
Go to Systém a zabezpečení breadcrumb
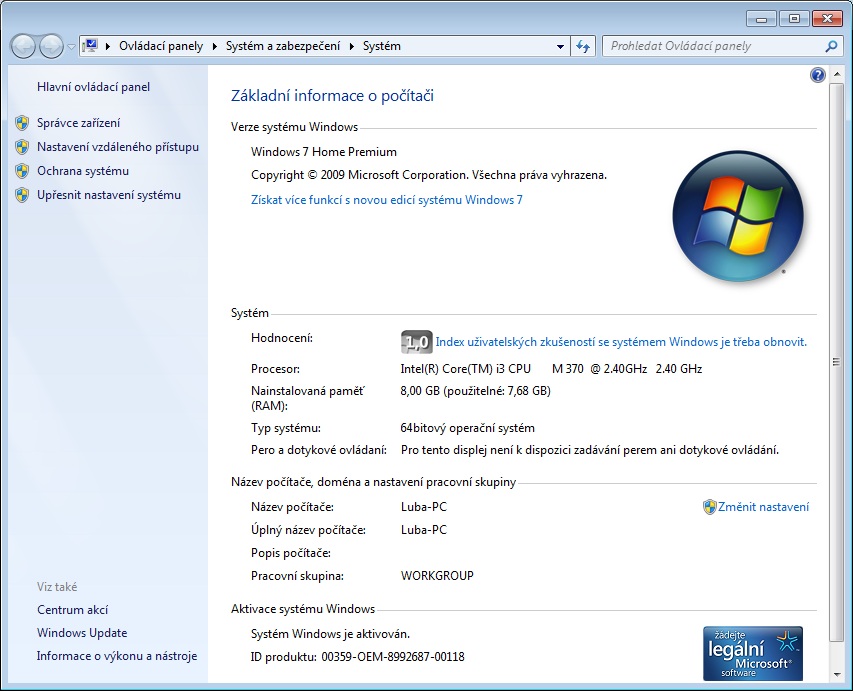(x=282, y=46)
